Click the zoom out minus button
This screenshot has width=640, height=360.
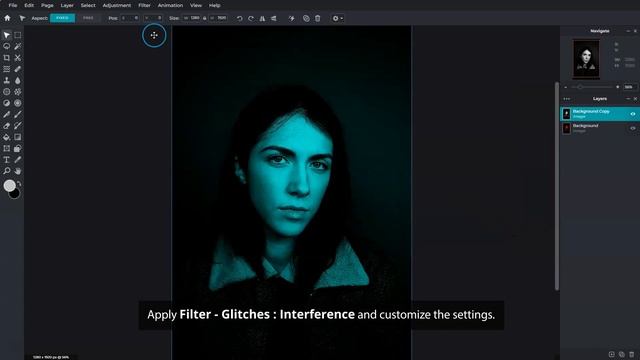tap(566, 87)
